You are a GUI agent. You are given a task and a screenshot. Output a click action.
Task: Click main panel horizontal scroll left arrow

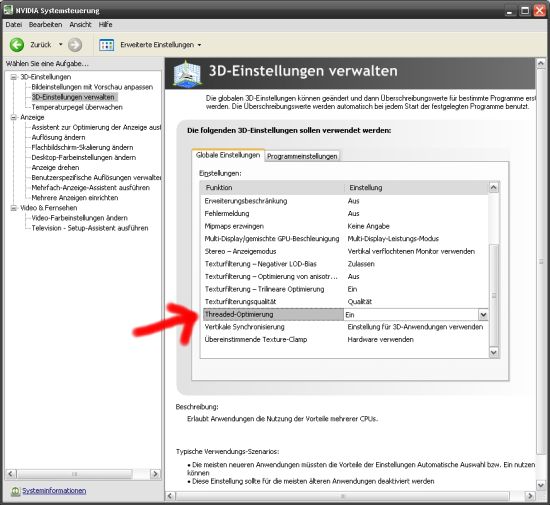coord(170,496)
